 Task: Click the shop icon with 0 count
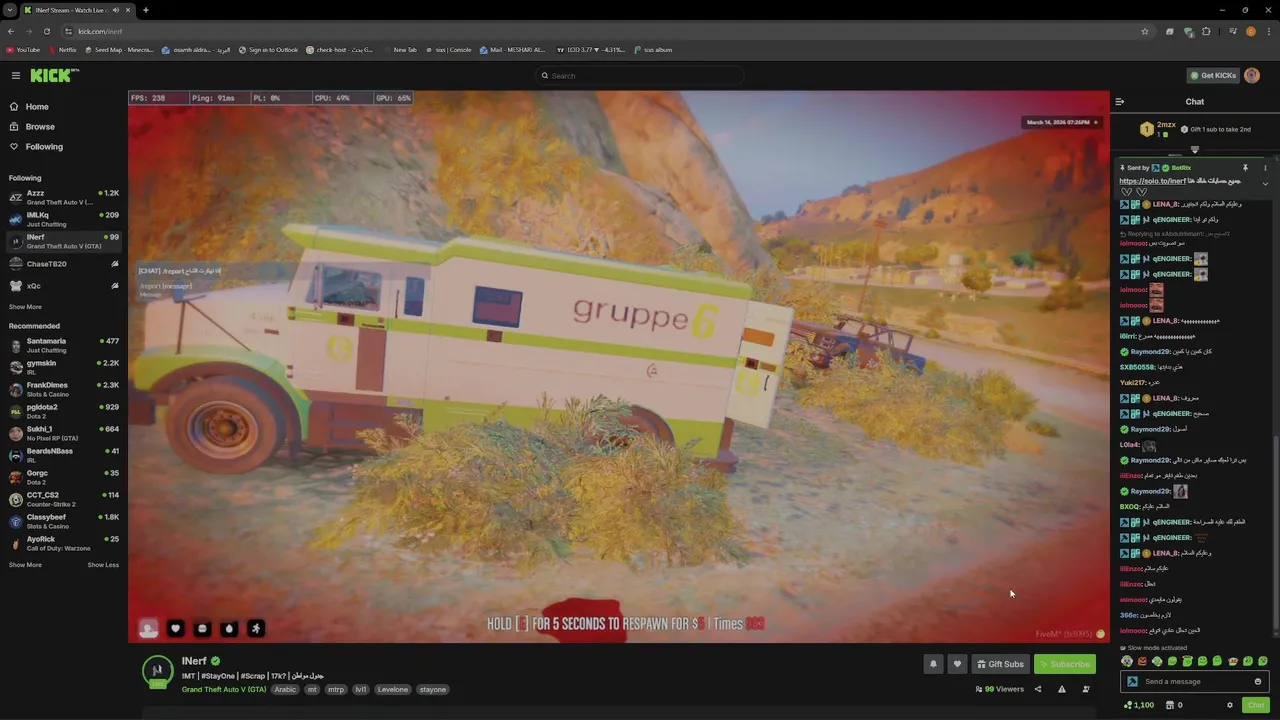[x=1172, y=705]
